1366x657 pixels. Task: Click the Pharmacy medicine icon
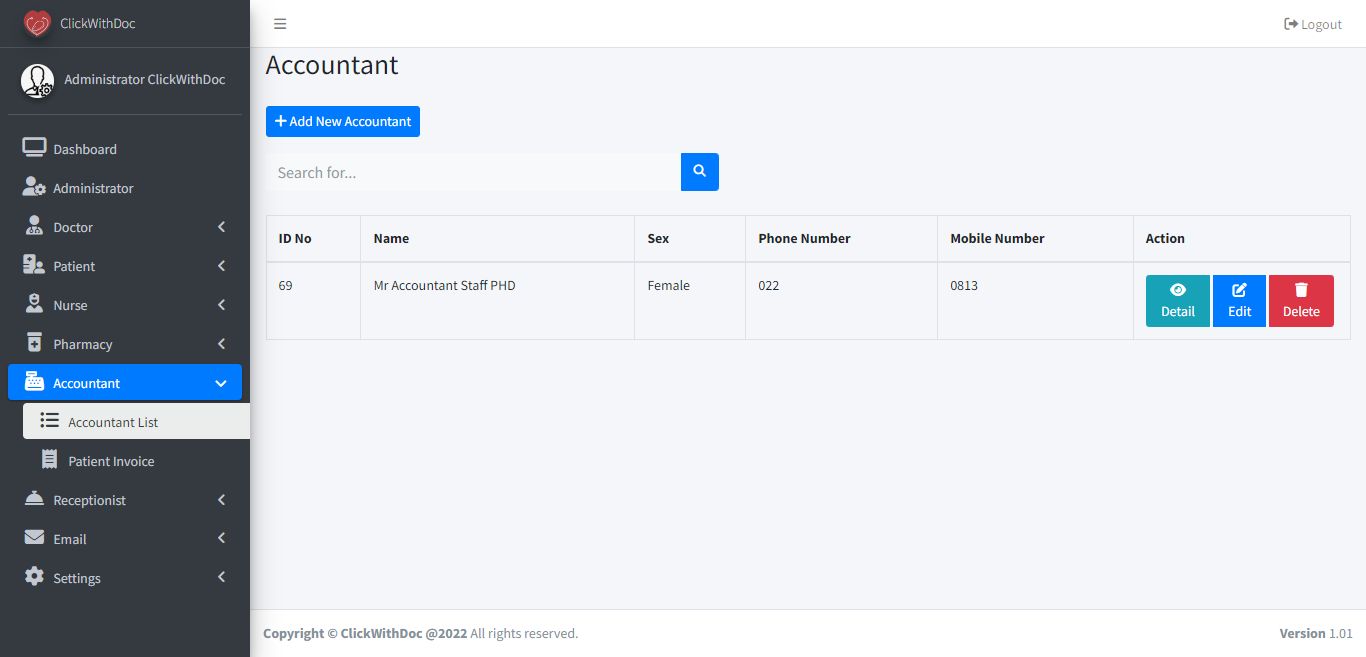pos(34,344)
